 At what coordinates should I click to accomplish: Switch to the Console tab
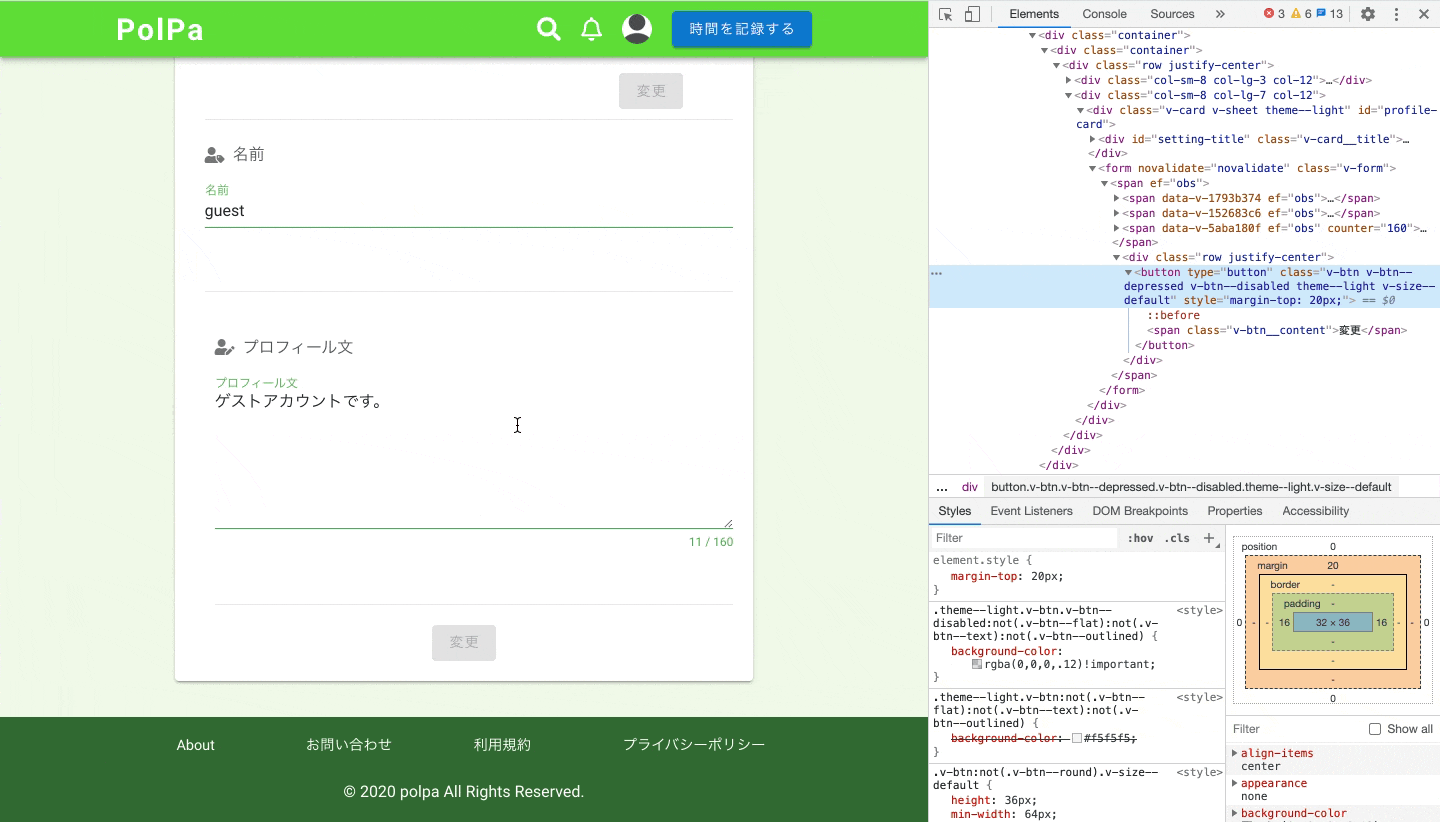(1105, 14)
